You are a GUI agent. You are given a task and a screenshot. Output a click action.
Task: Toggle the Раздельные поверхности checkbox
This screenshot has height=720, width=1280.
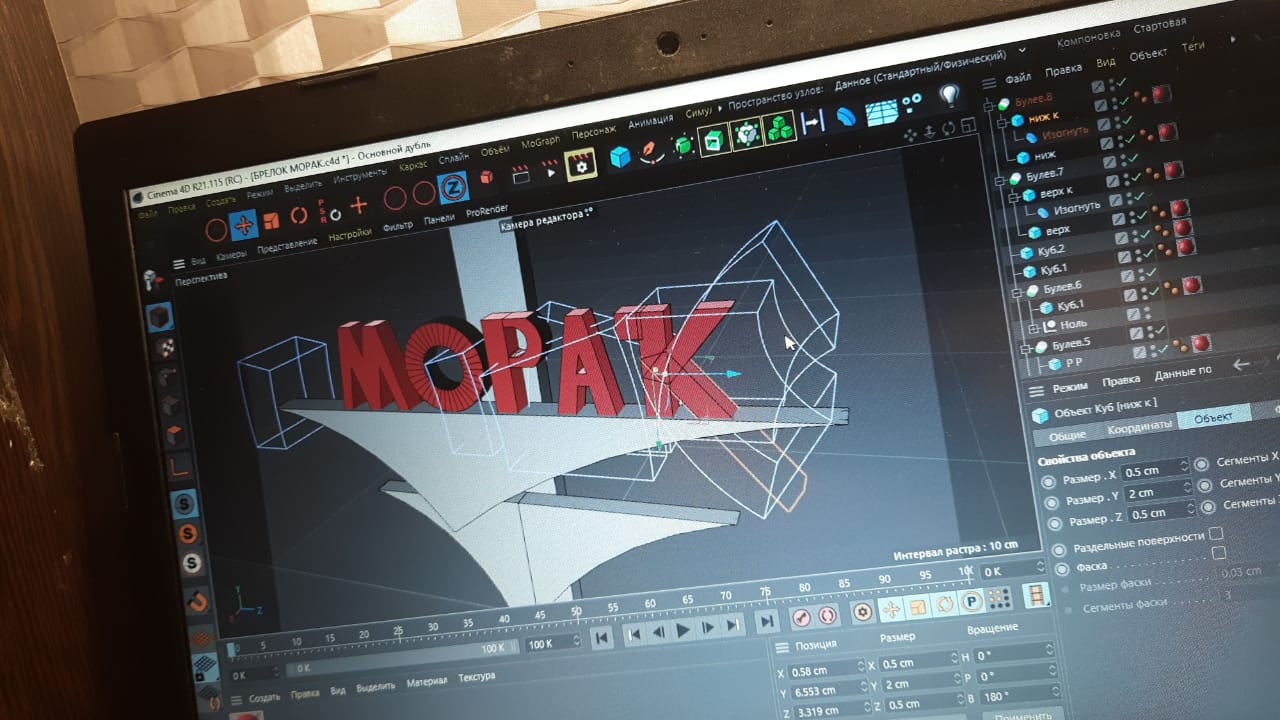[x=1216, y=533]
